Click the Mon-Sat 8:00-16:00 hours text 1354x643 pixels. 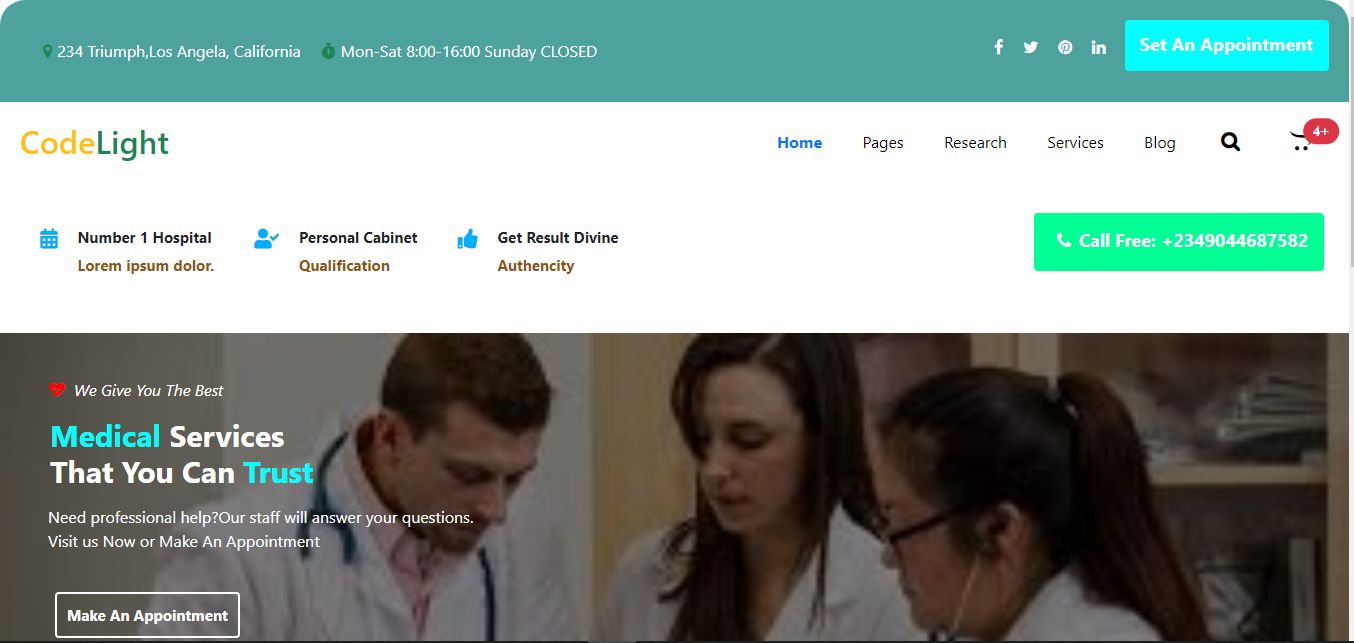(469, 51)
